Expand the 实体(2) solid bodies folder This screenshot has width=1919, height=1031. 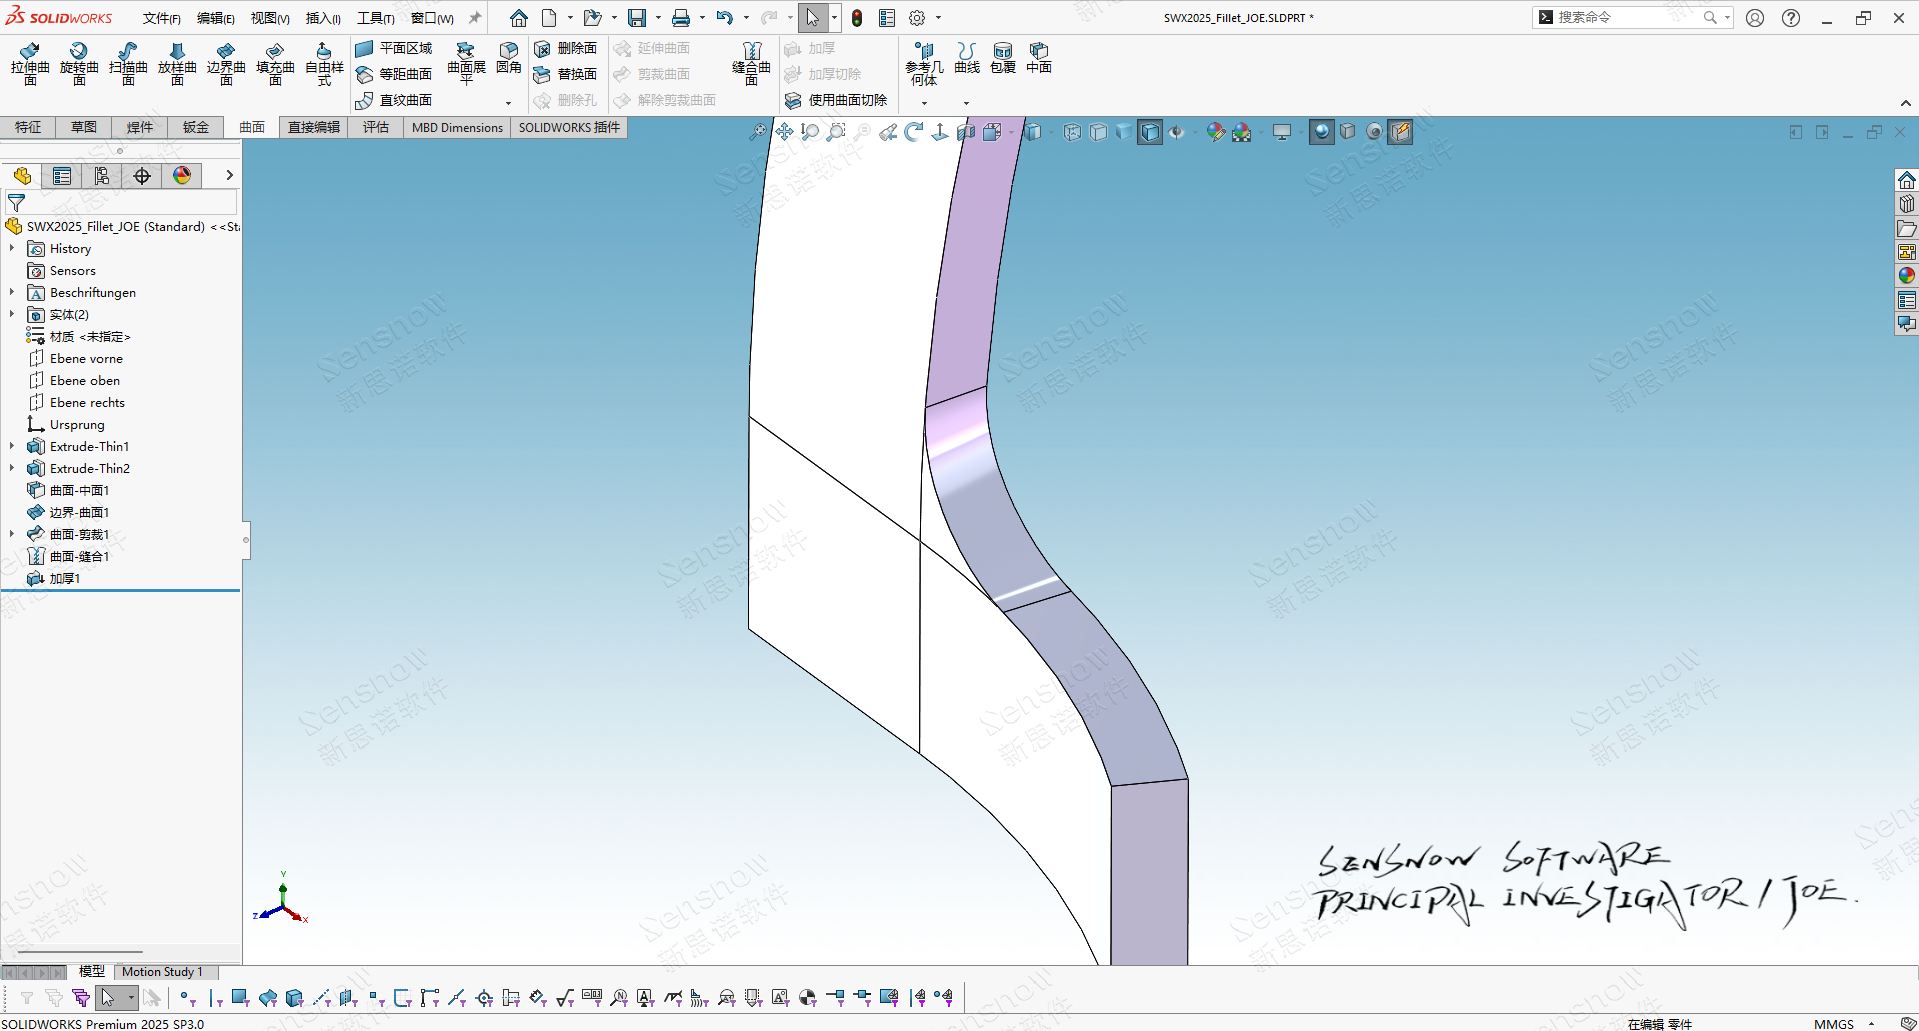(x=12, y=315)
